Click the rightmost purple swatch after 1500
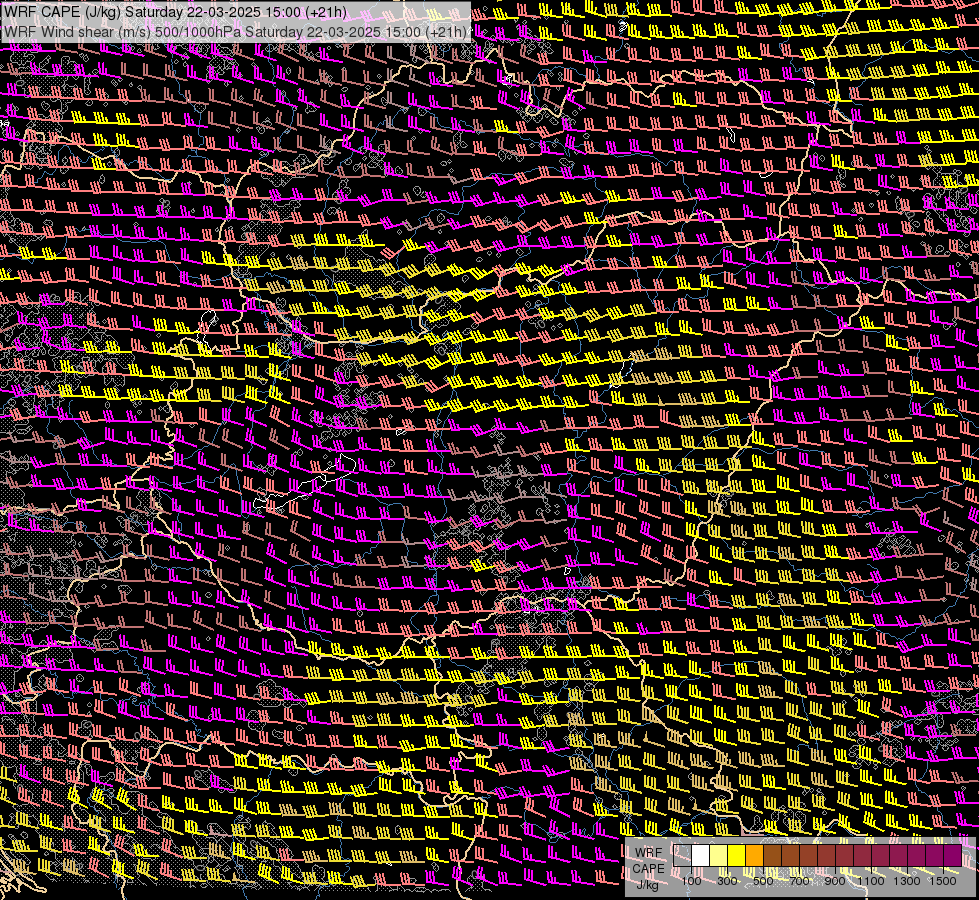 point(952,855)
